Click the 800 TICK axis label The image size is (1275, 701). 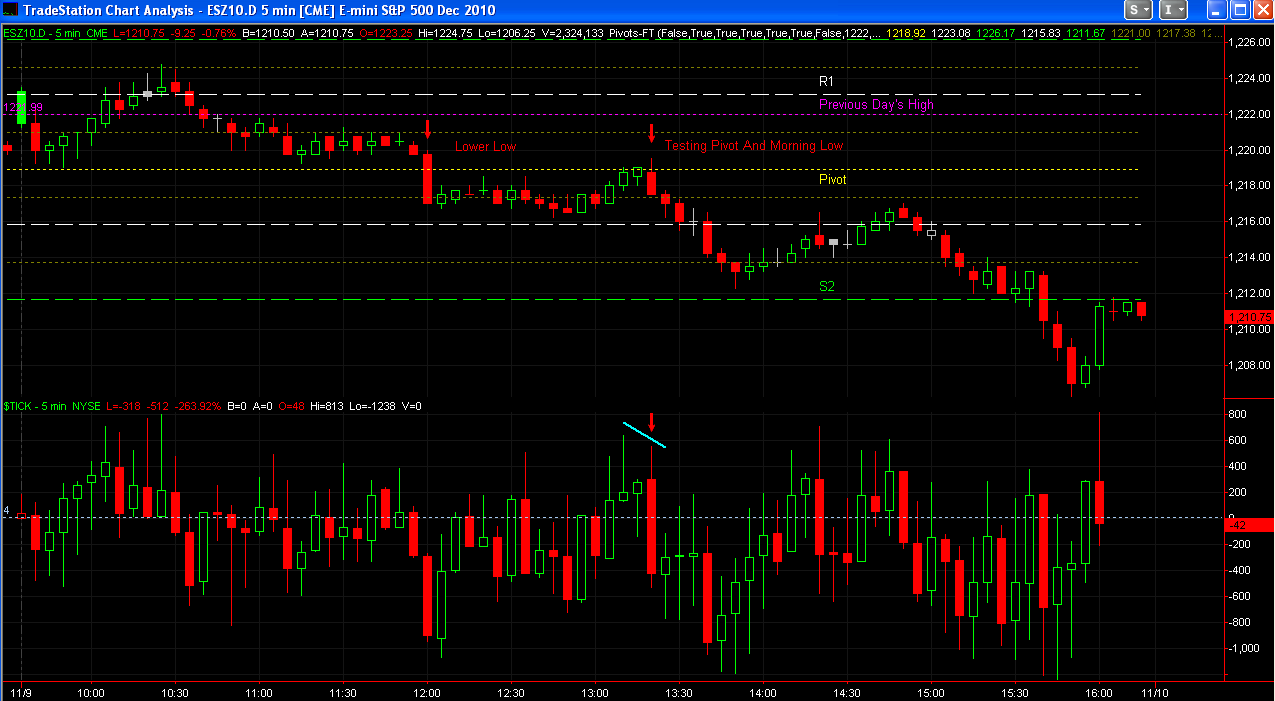(x=1237, y=414)
